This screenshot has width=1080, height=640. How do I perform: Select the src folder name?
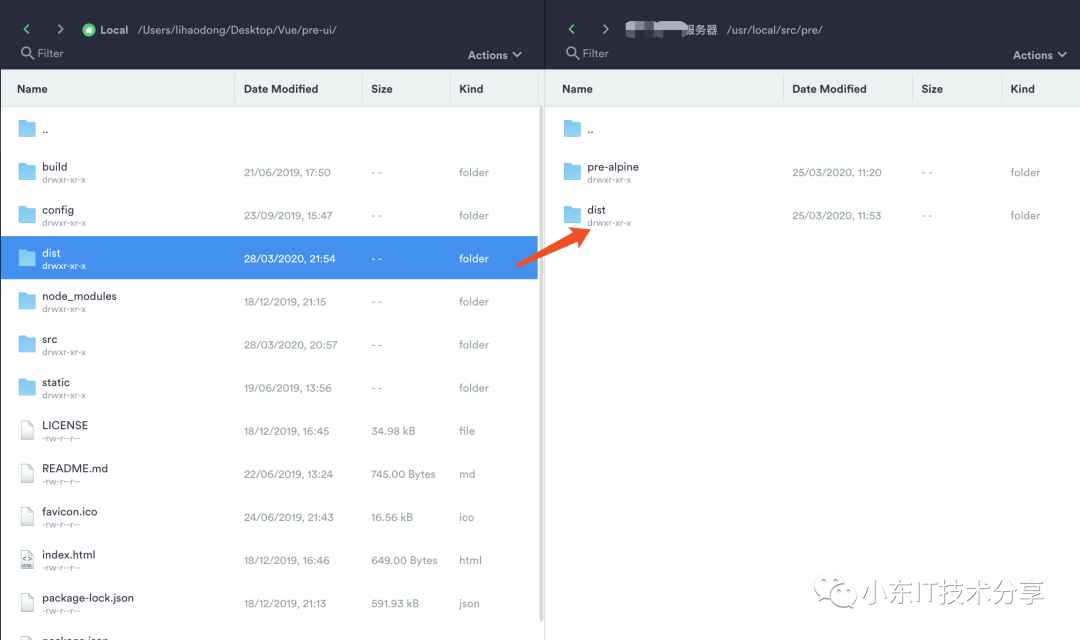[x=50, y=340]
